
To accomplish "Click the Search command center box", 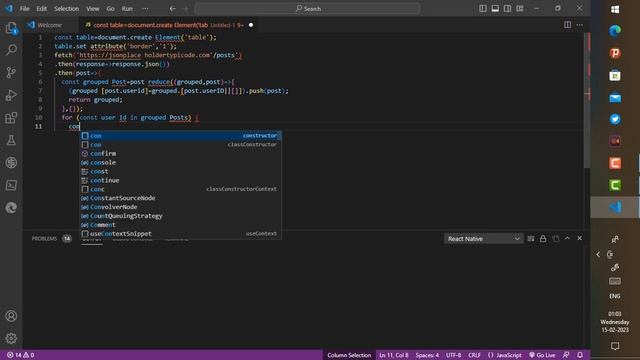I will click(307, 8).
